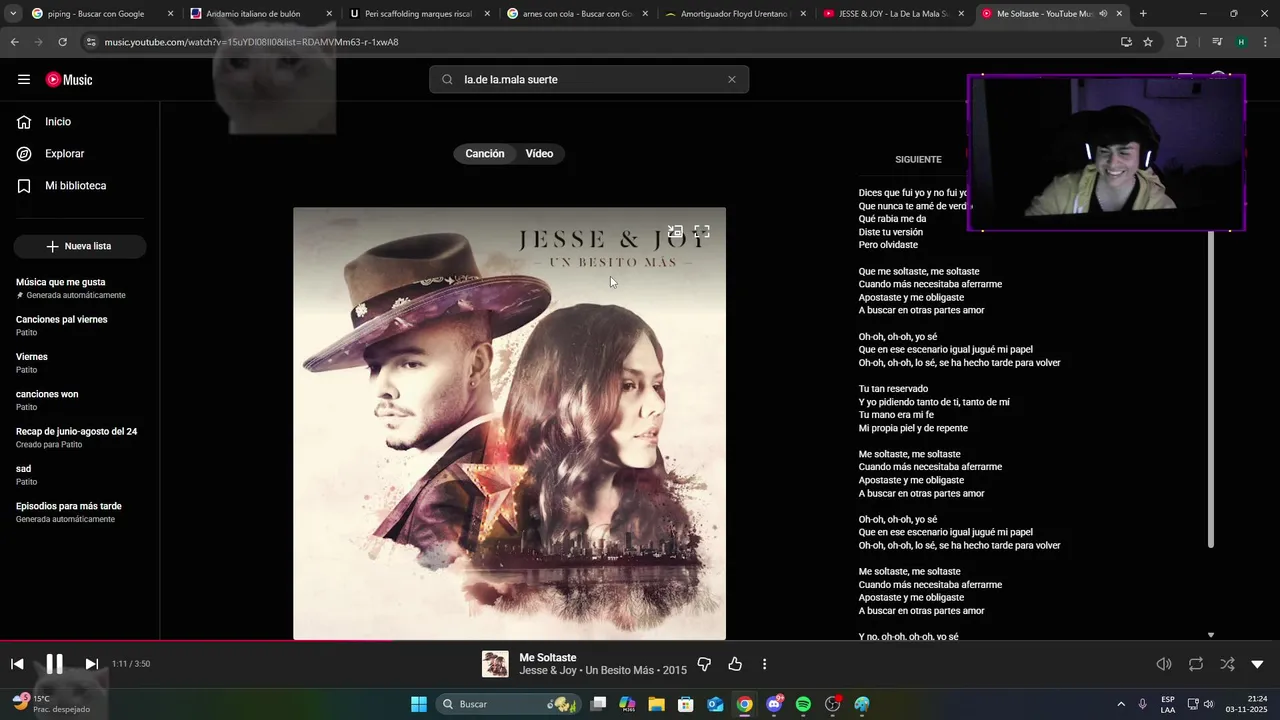The width and height of the screenshot is (1280, 720).
Task: Mute audio on the Me Soltaste tab
Action: (x=1103, y=14)
